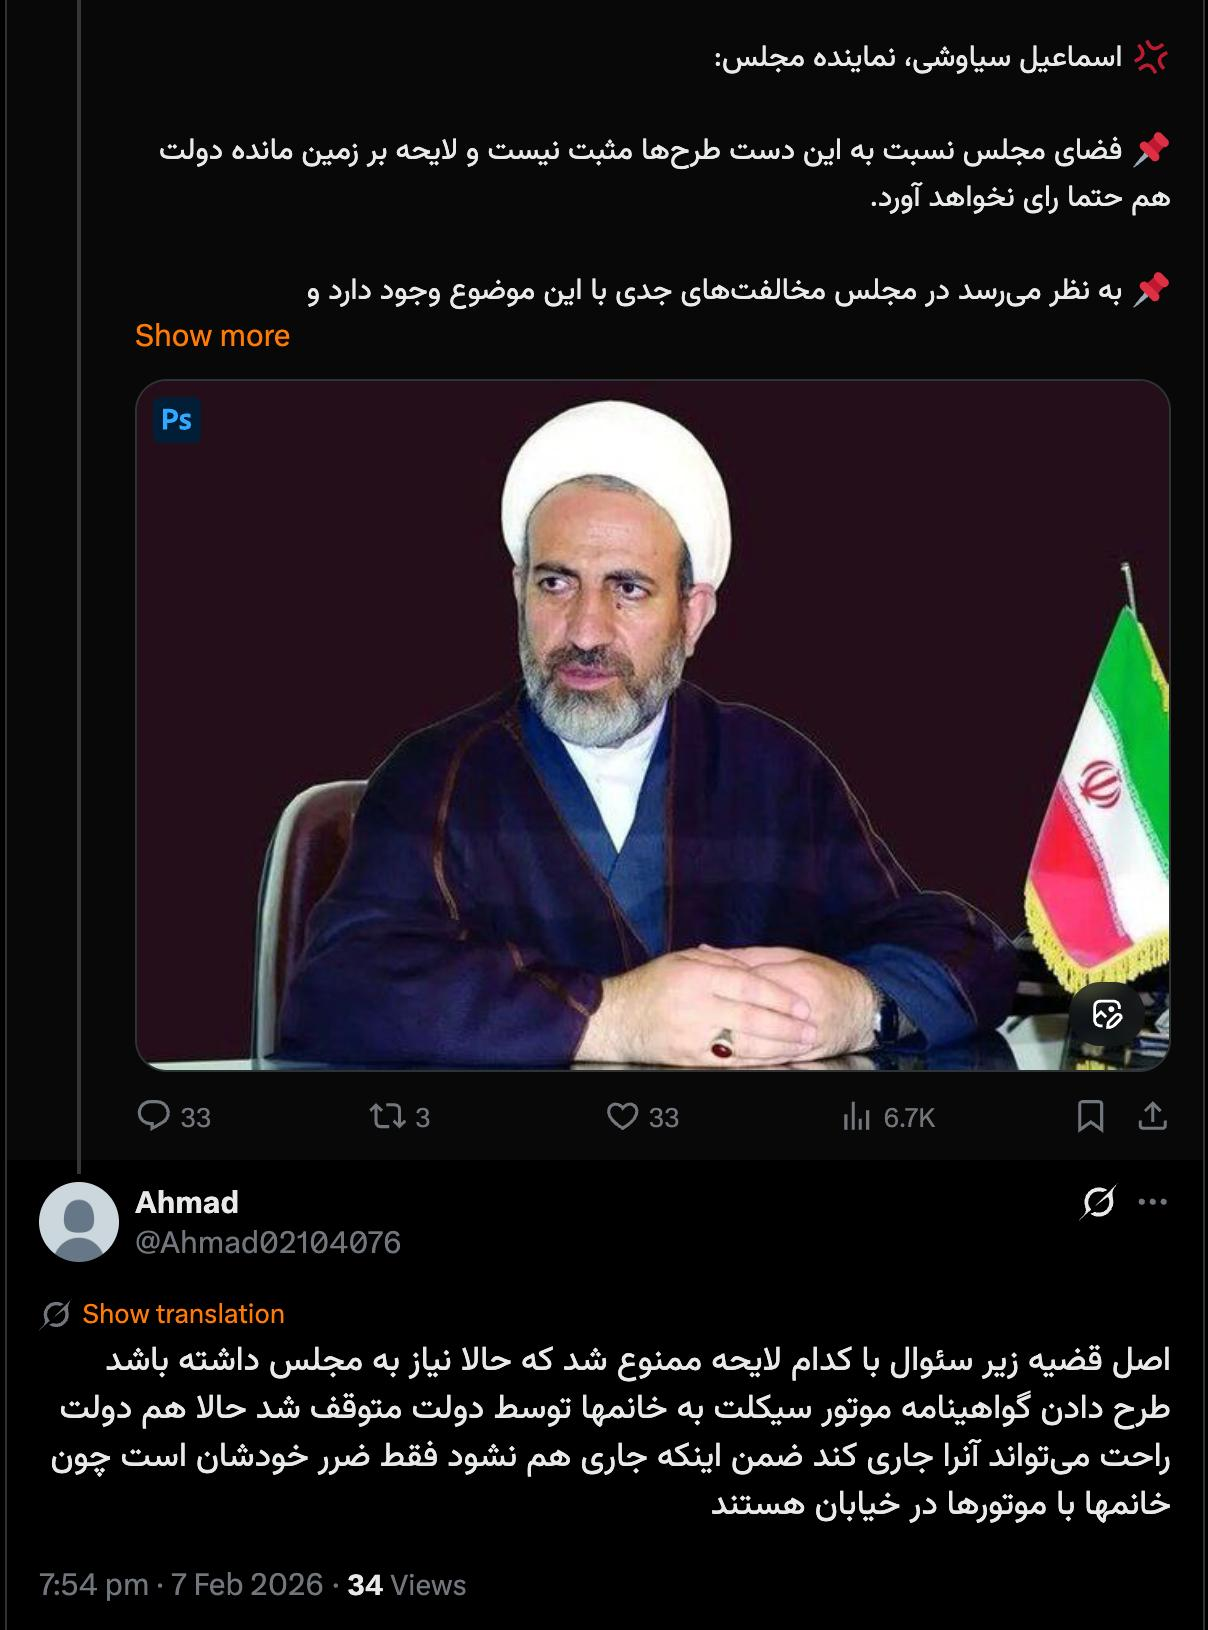Like the post with 33 likes
The height and width of the screenshot is (1630, 1208).
[623, 1115]
